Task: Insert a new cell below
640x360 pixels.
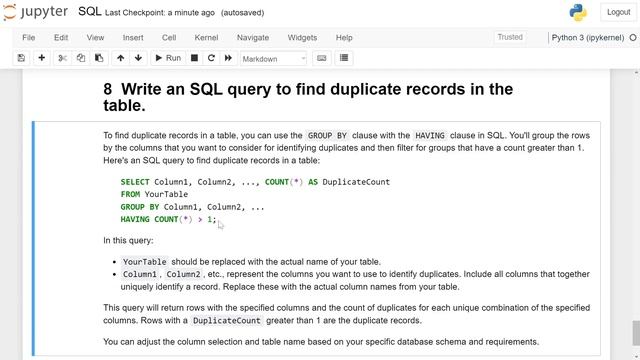Action: click(41, 58)
